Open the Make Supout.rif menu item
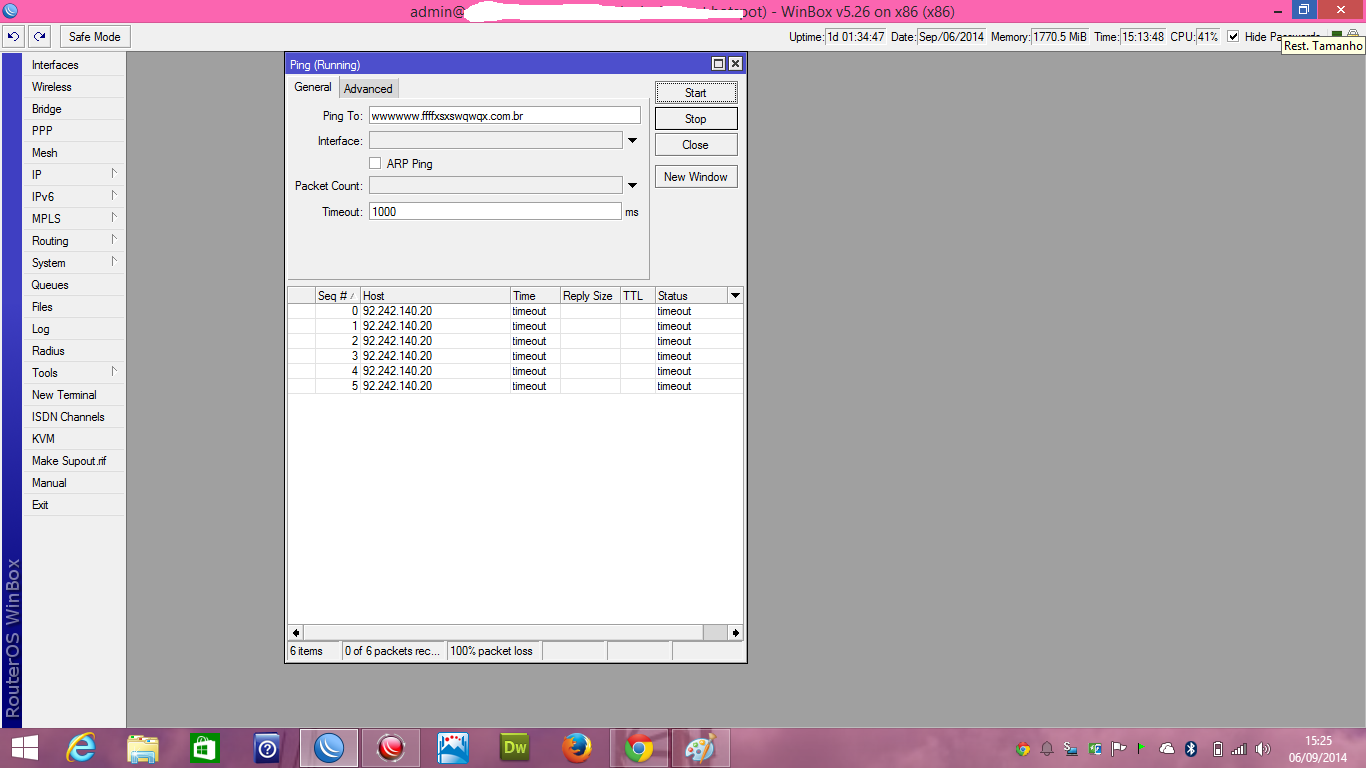Viewport: 1366px width, 768px height. pyautogui.click(x=75, y=461)
